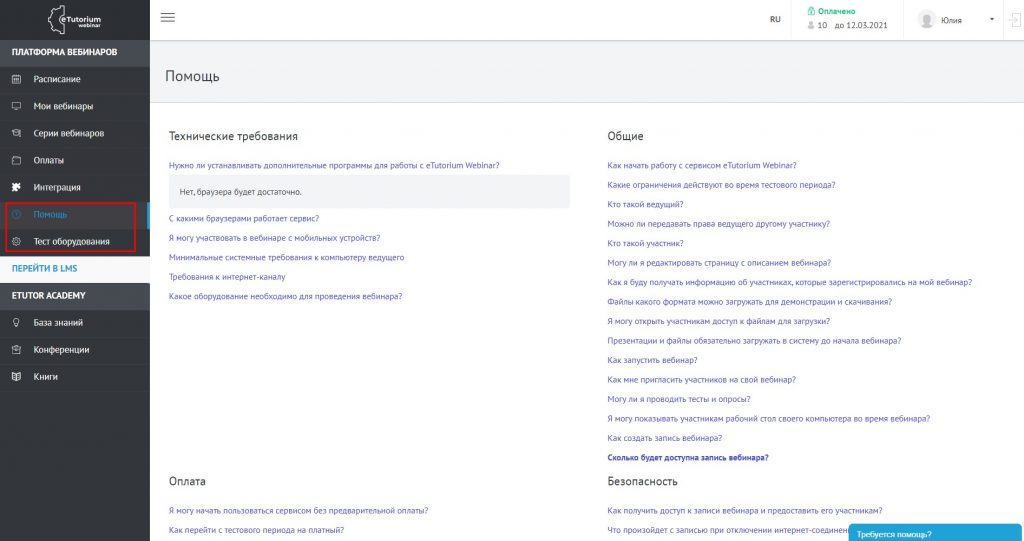Open 'Как запустить вебинар?' question
The image size is (1024, 541).
[x=652, y=360]
